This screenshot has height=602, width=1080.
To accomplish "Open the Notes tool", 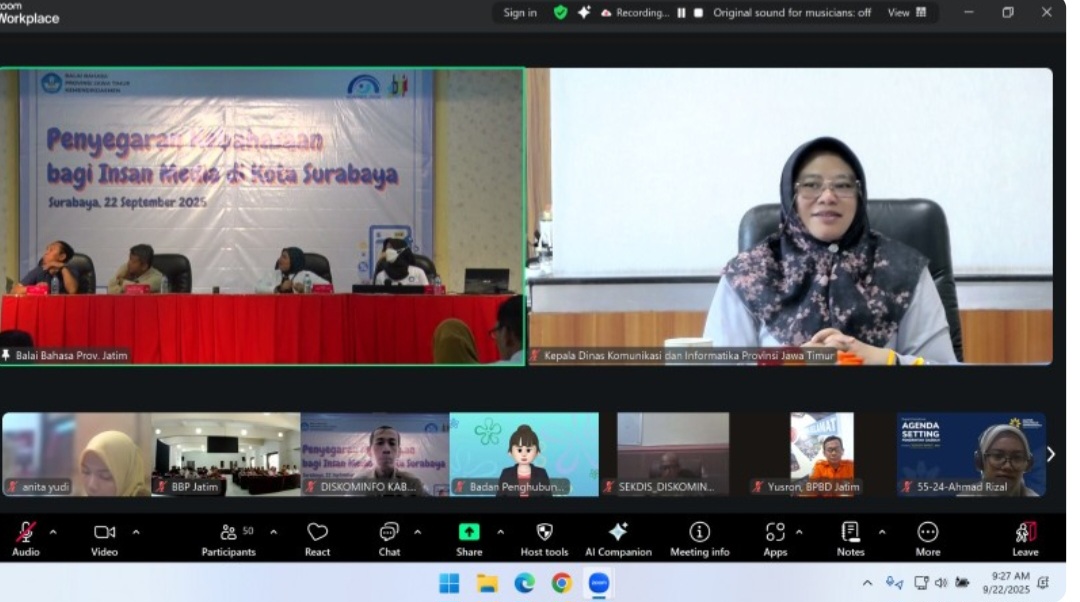I will pos(851,539).
